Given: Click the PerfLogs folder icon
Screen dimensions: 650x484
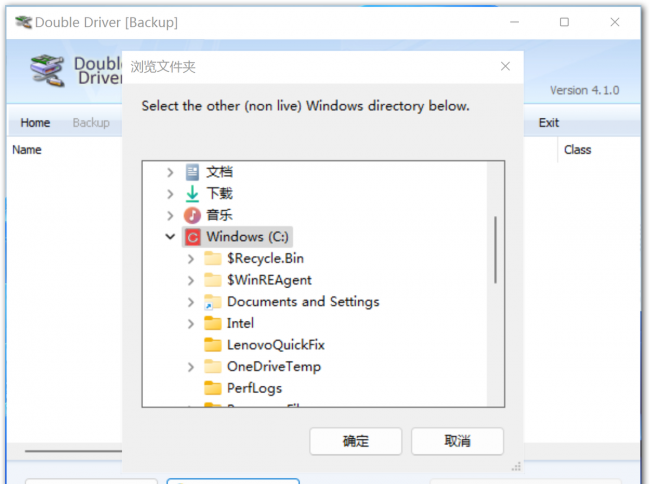Looking at the screenshot, I should [213, 388].
